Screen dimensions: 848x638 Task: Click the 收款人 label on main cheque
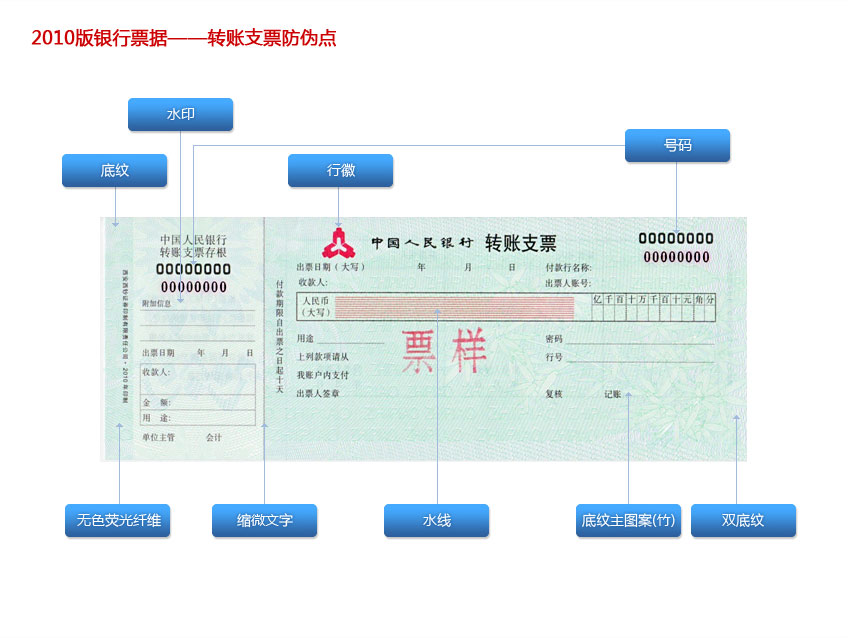coord(313,282)
